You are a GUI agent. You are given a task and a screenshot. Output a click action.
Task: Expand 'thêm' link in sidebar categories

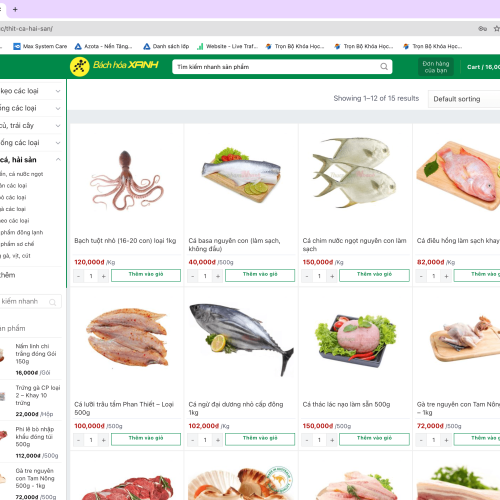[x=8, y=275]
